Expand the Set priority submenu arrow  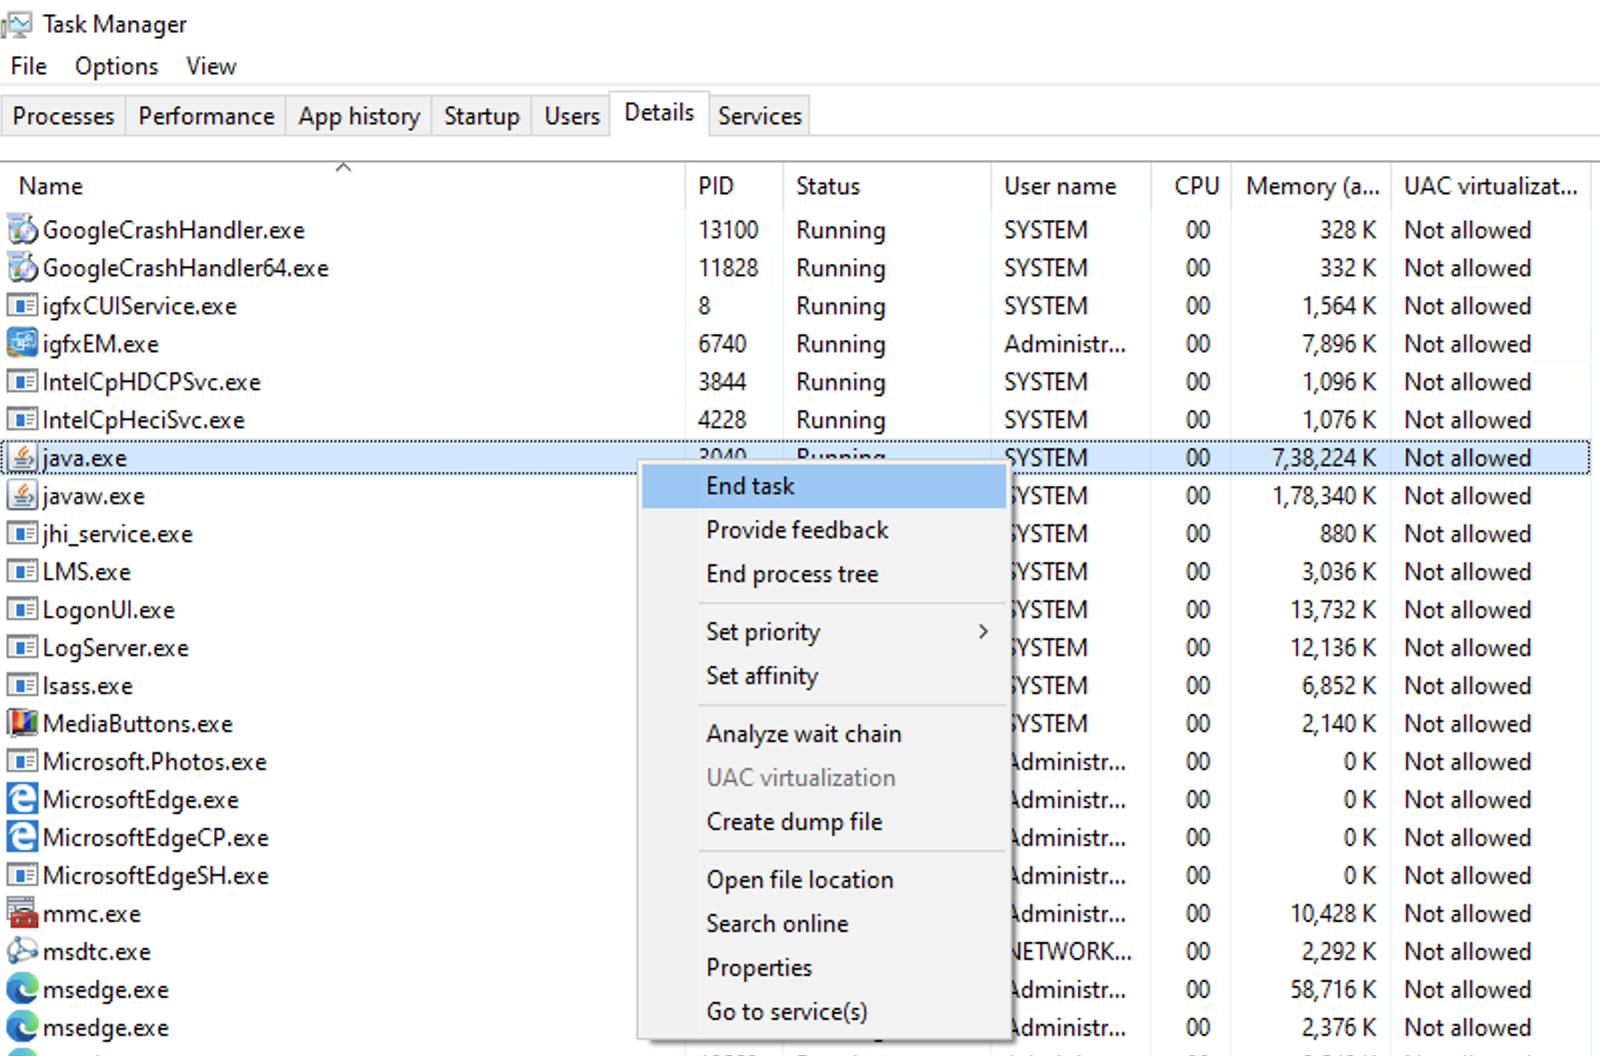[983, 632]
